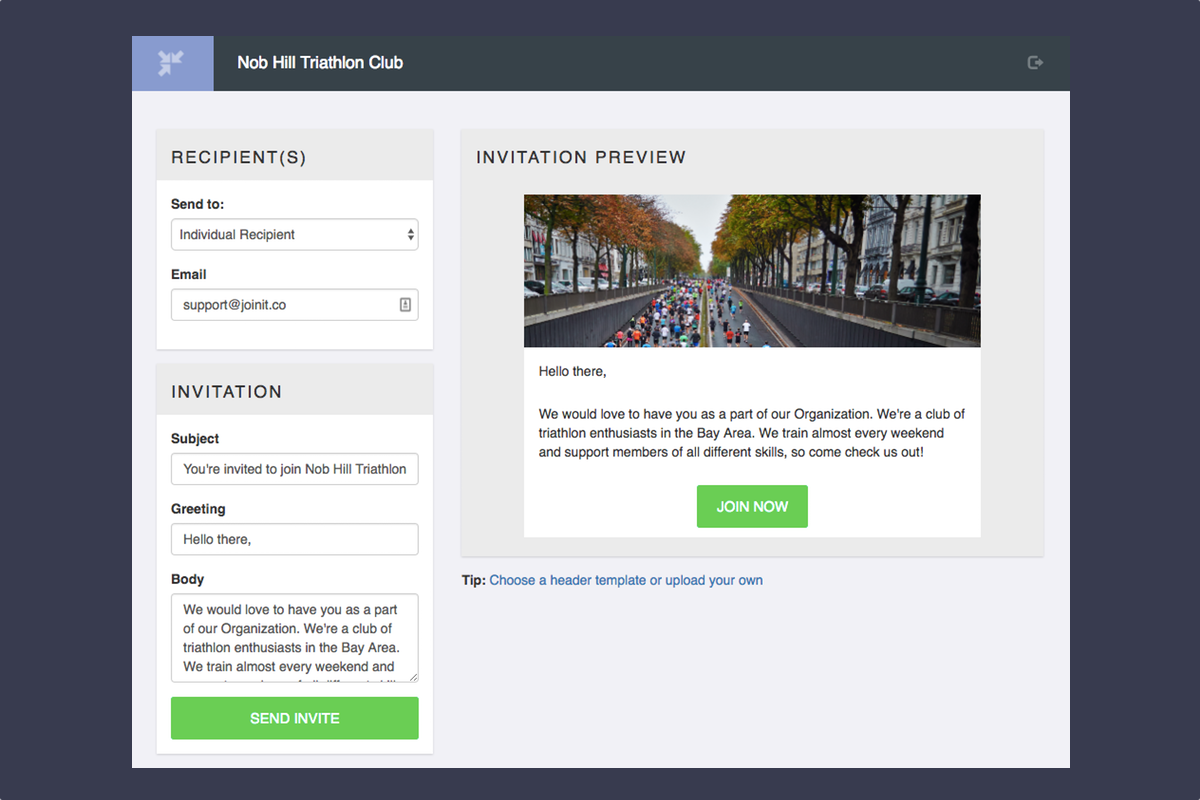
Task: Click the resize handle on the Body textarea
Action: coord(412,676)
